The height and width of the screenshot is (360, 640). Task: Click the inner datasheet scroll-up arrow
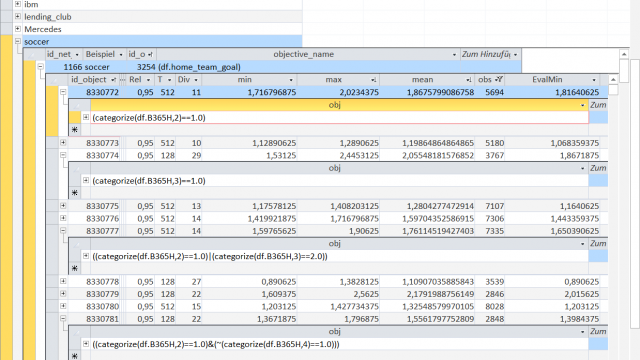[x=613, y=80]
